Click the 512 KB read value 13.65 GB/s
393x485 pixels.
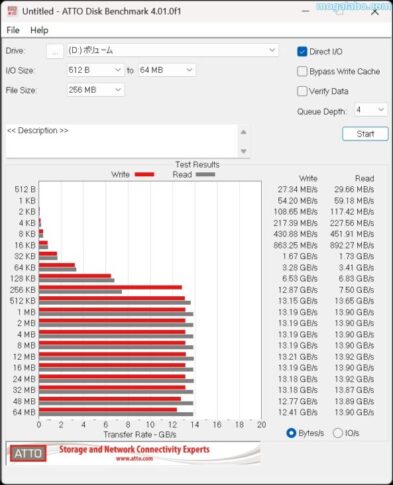click(x=354, y=301)
